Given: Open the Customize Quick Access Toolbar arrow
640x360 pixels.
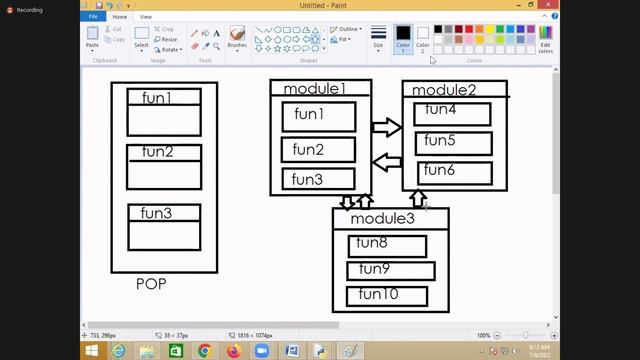Looking at the screenshot, I should pyautogui.click(x=128, y=6).
